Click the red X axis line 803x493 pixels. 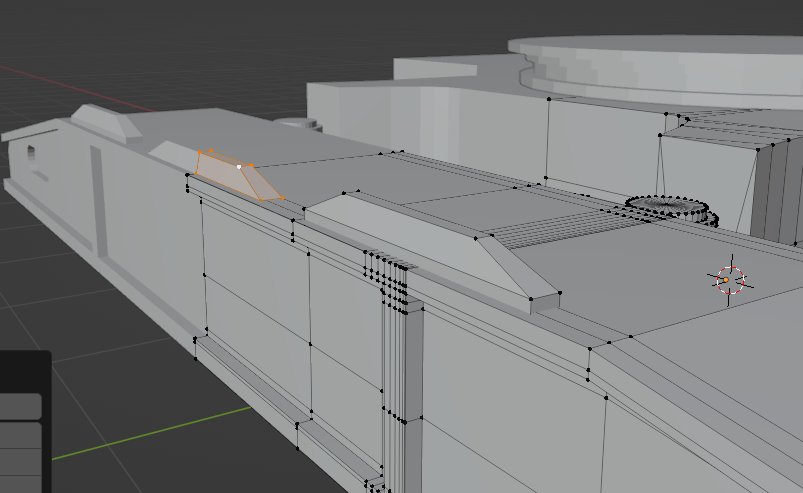pos(77,89)
